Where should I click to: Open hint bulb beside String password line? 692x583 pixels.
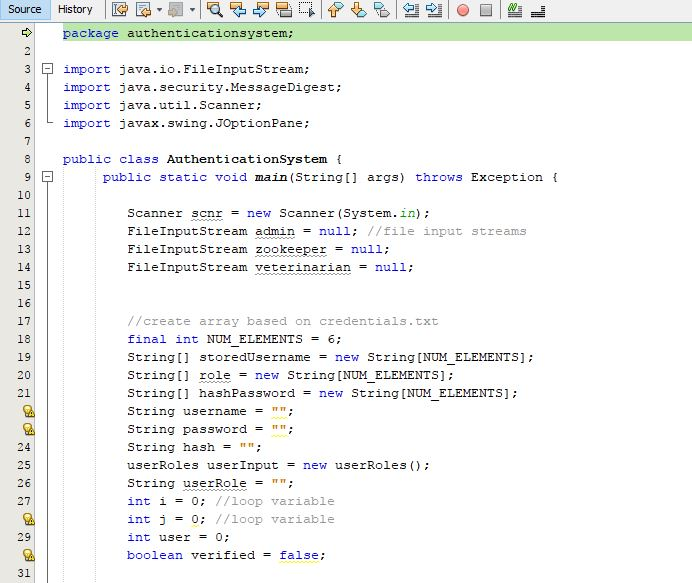tap(28, 429)
